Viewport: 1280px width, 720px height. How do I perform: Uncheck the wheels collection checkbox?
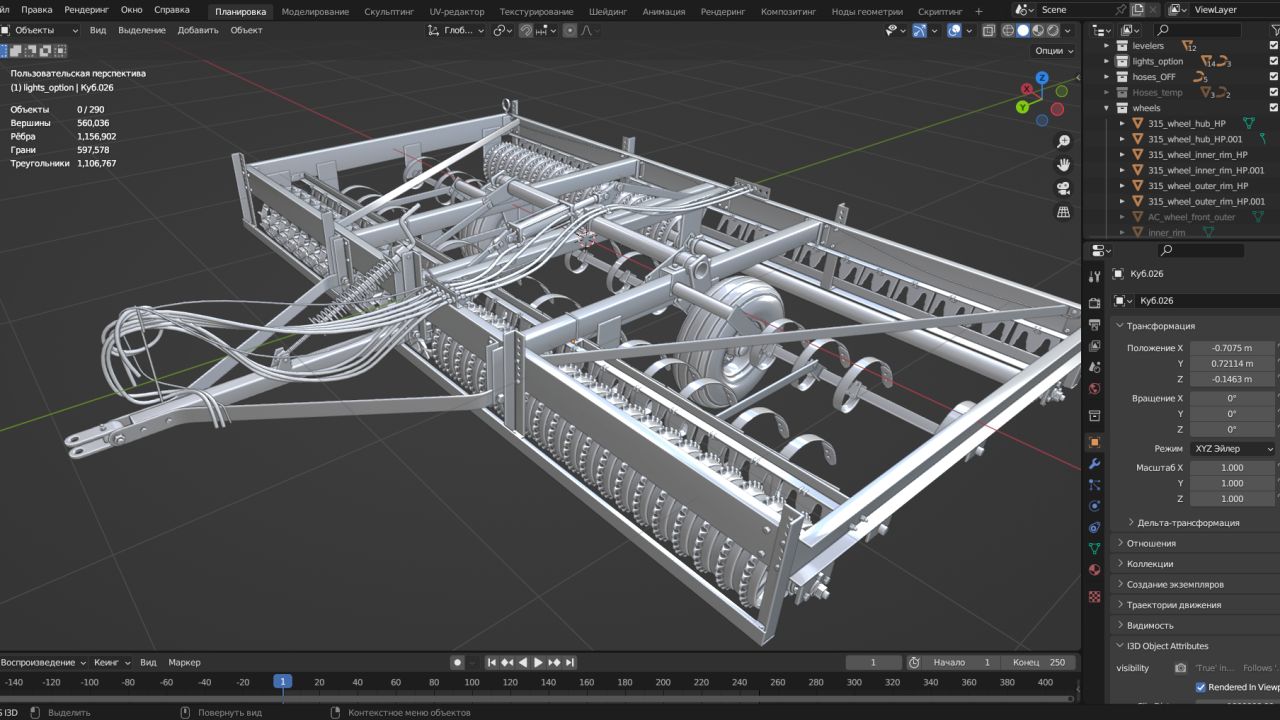tap(1273, 108)
